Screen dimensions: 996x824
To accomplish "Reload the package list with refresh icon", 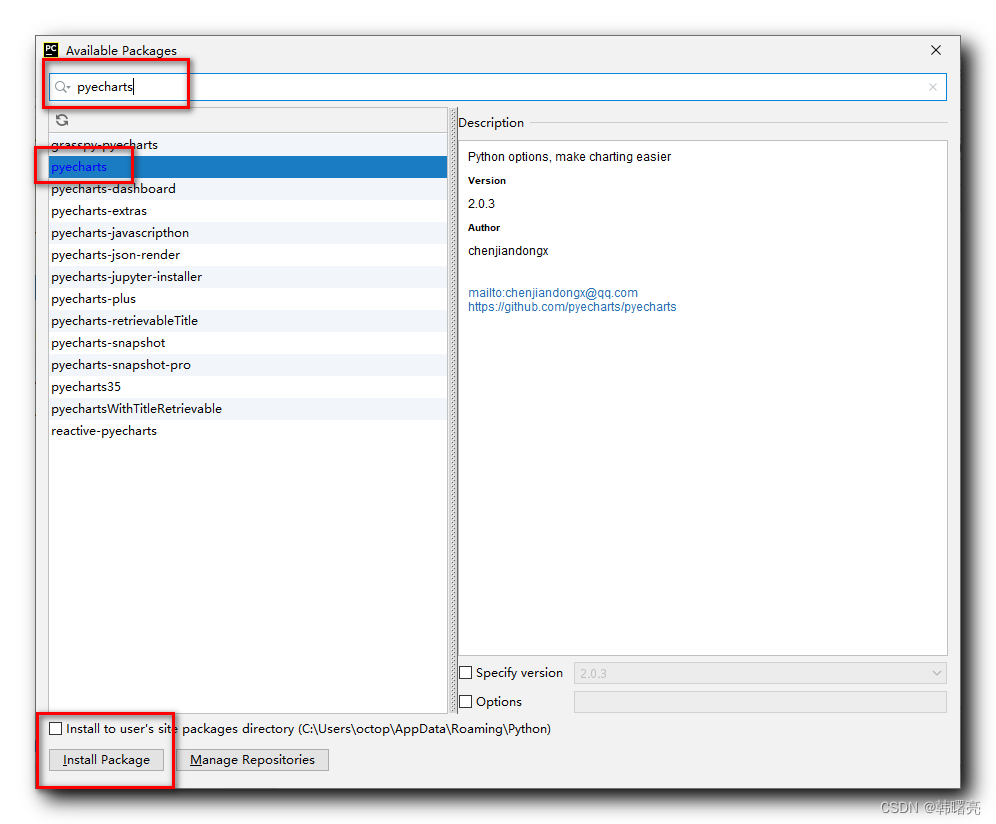I will [x=62, y=120].
